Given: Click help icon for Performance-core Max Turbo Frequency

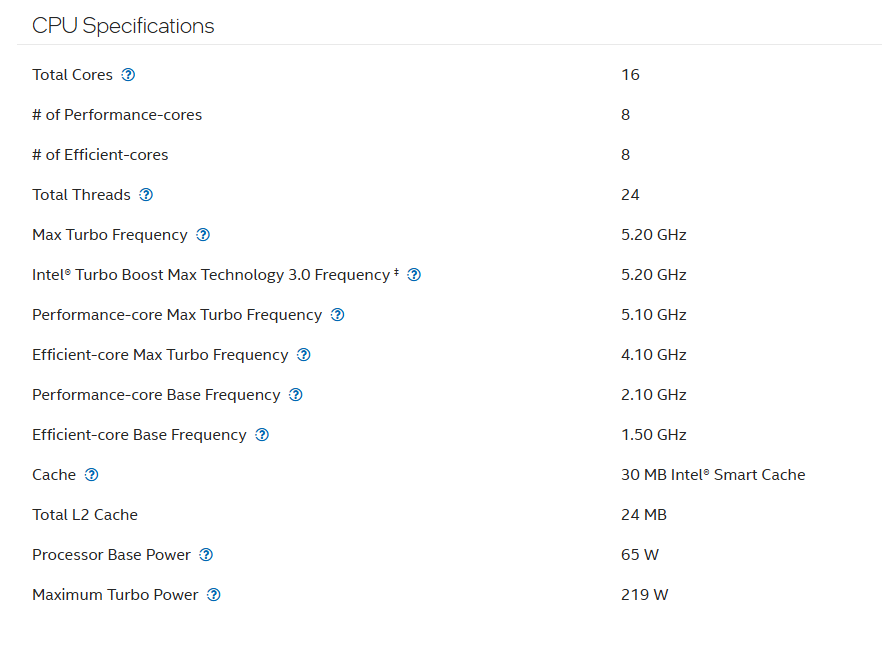Looking at the screenshot, I should [337, 315].
